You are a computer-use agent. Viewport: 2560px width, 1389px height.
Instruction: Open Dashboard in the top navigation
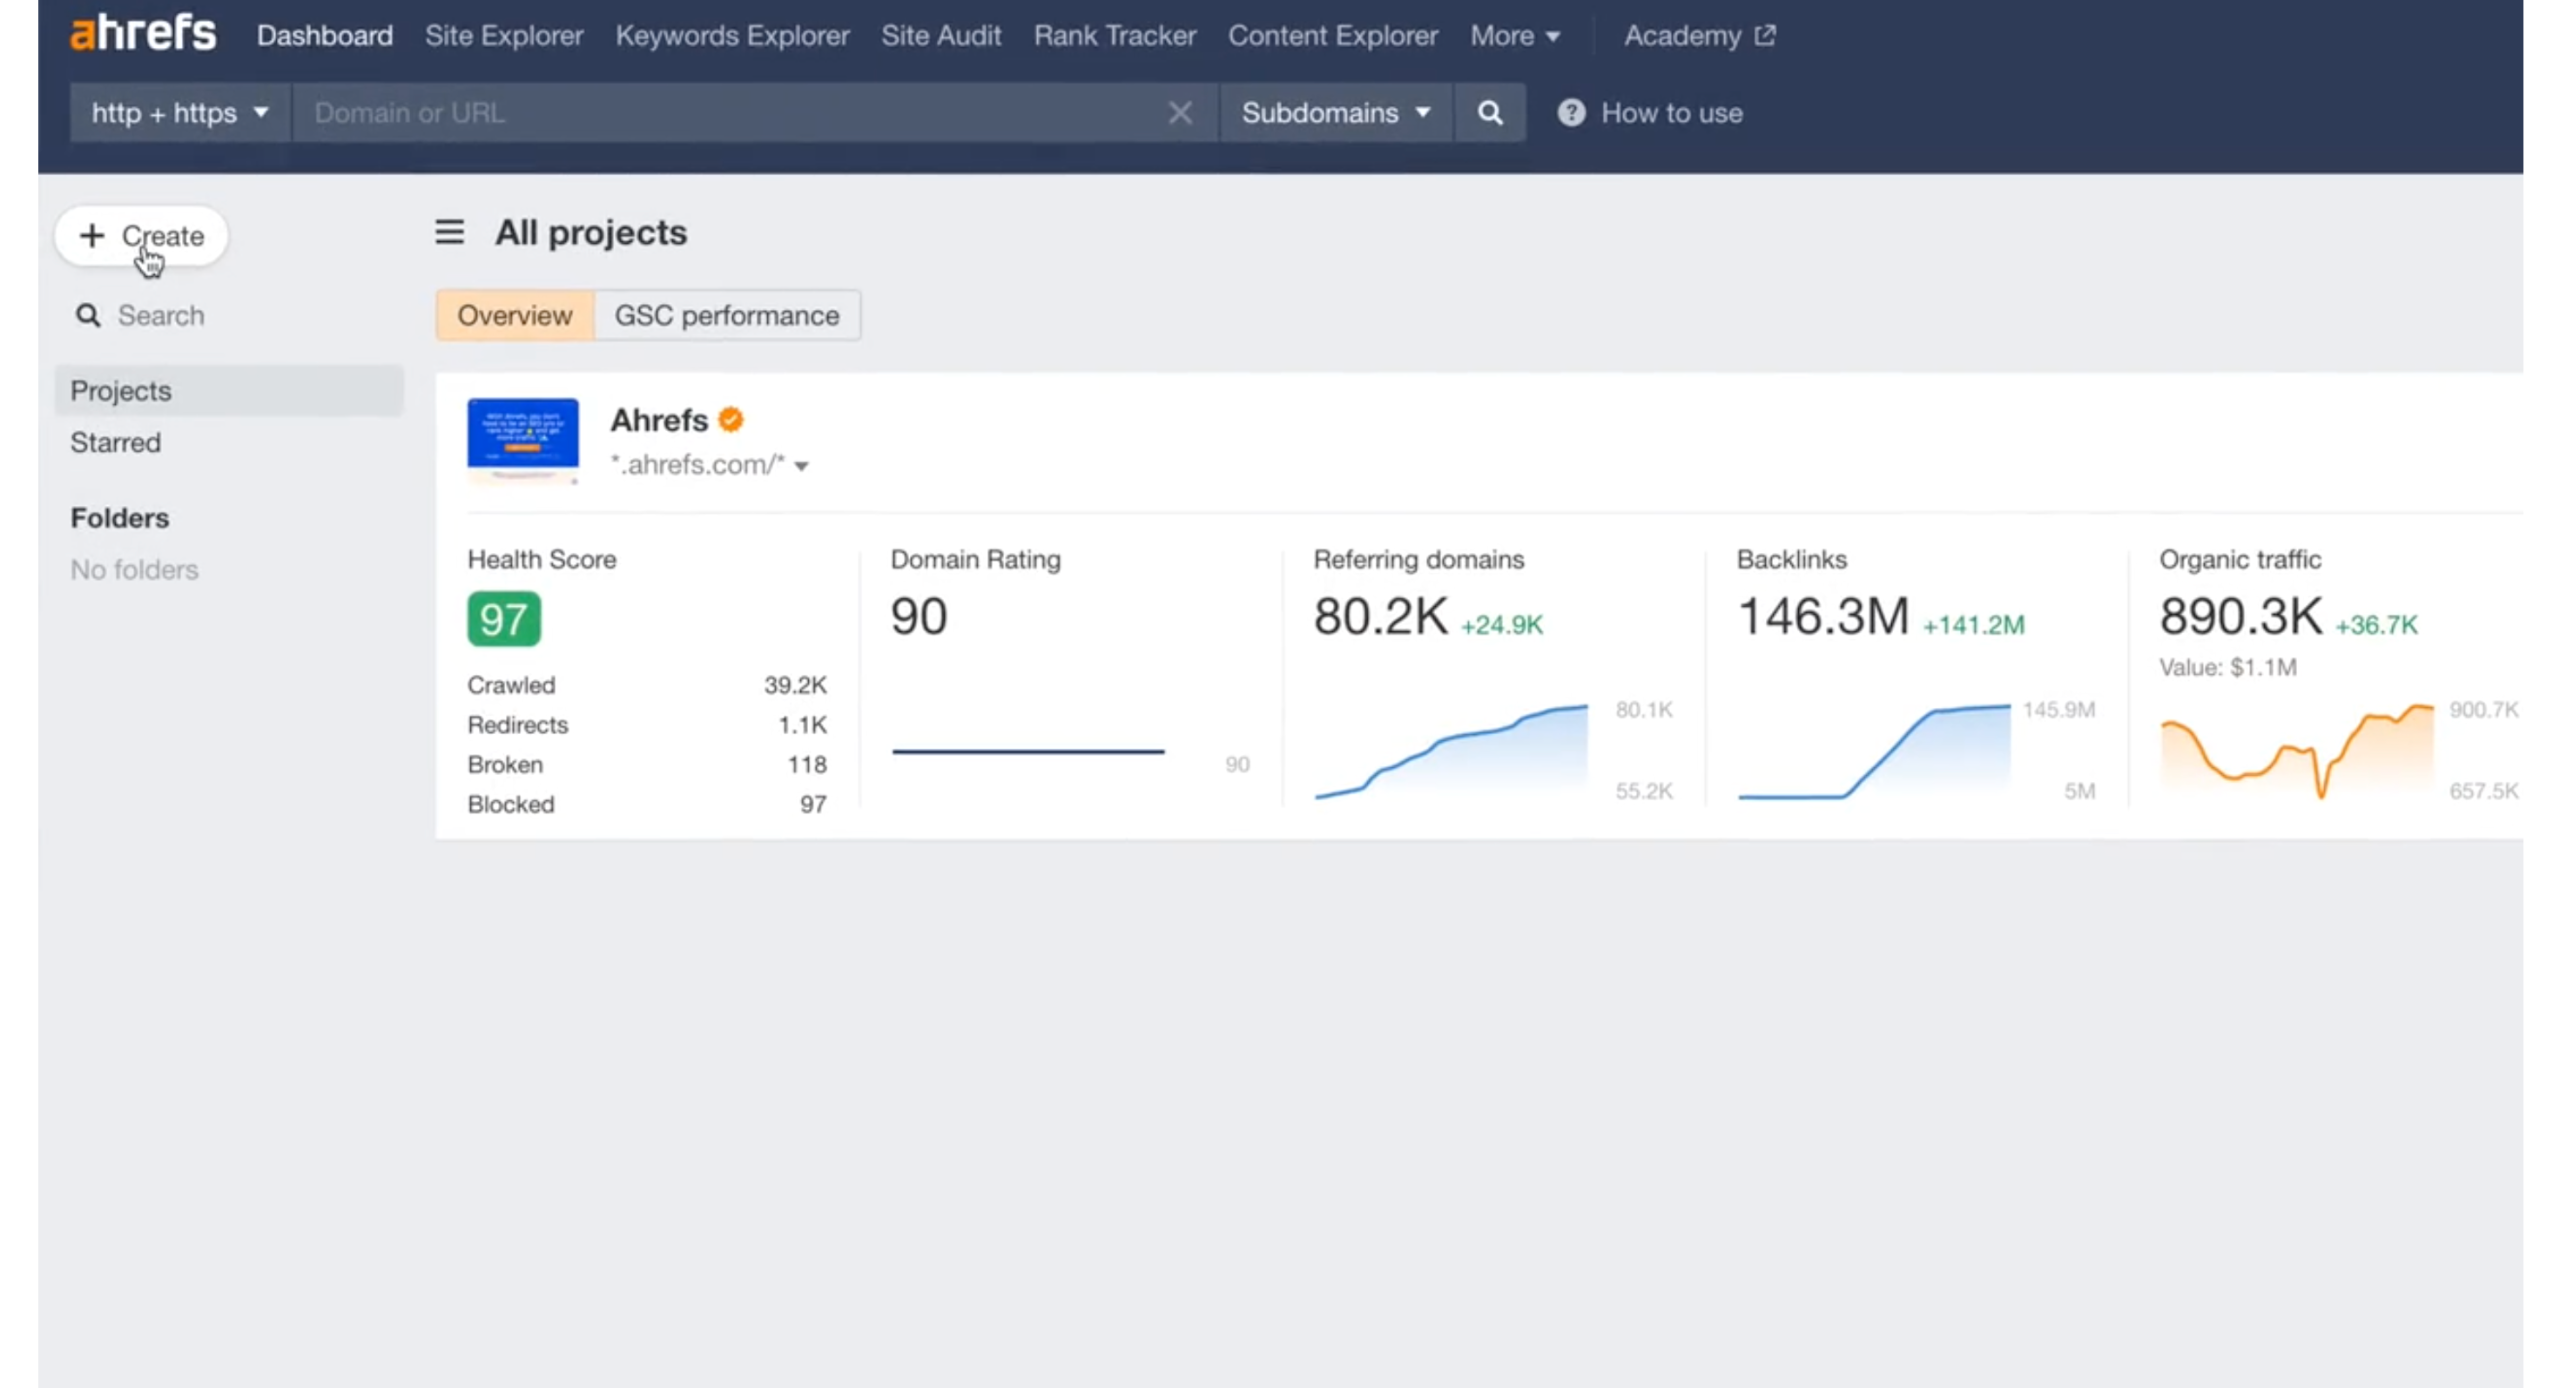click(x=324, y=35)
